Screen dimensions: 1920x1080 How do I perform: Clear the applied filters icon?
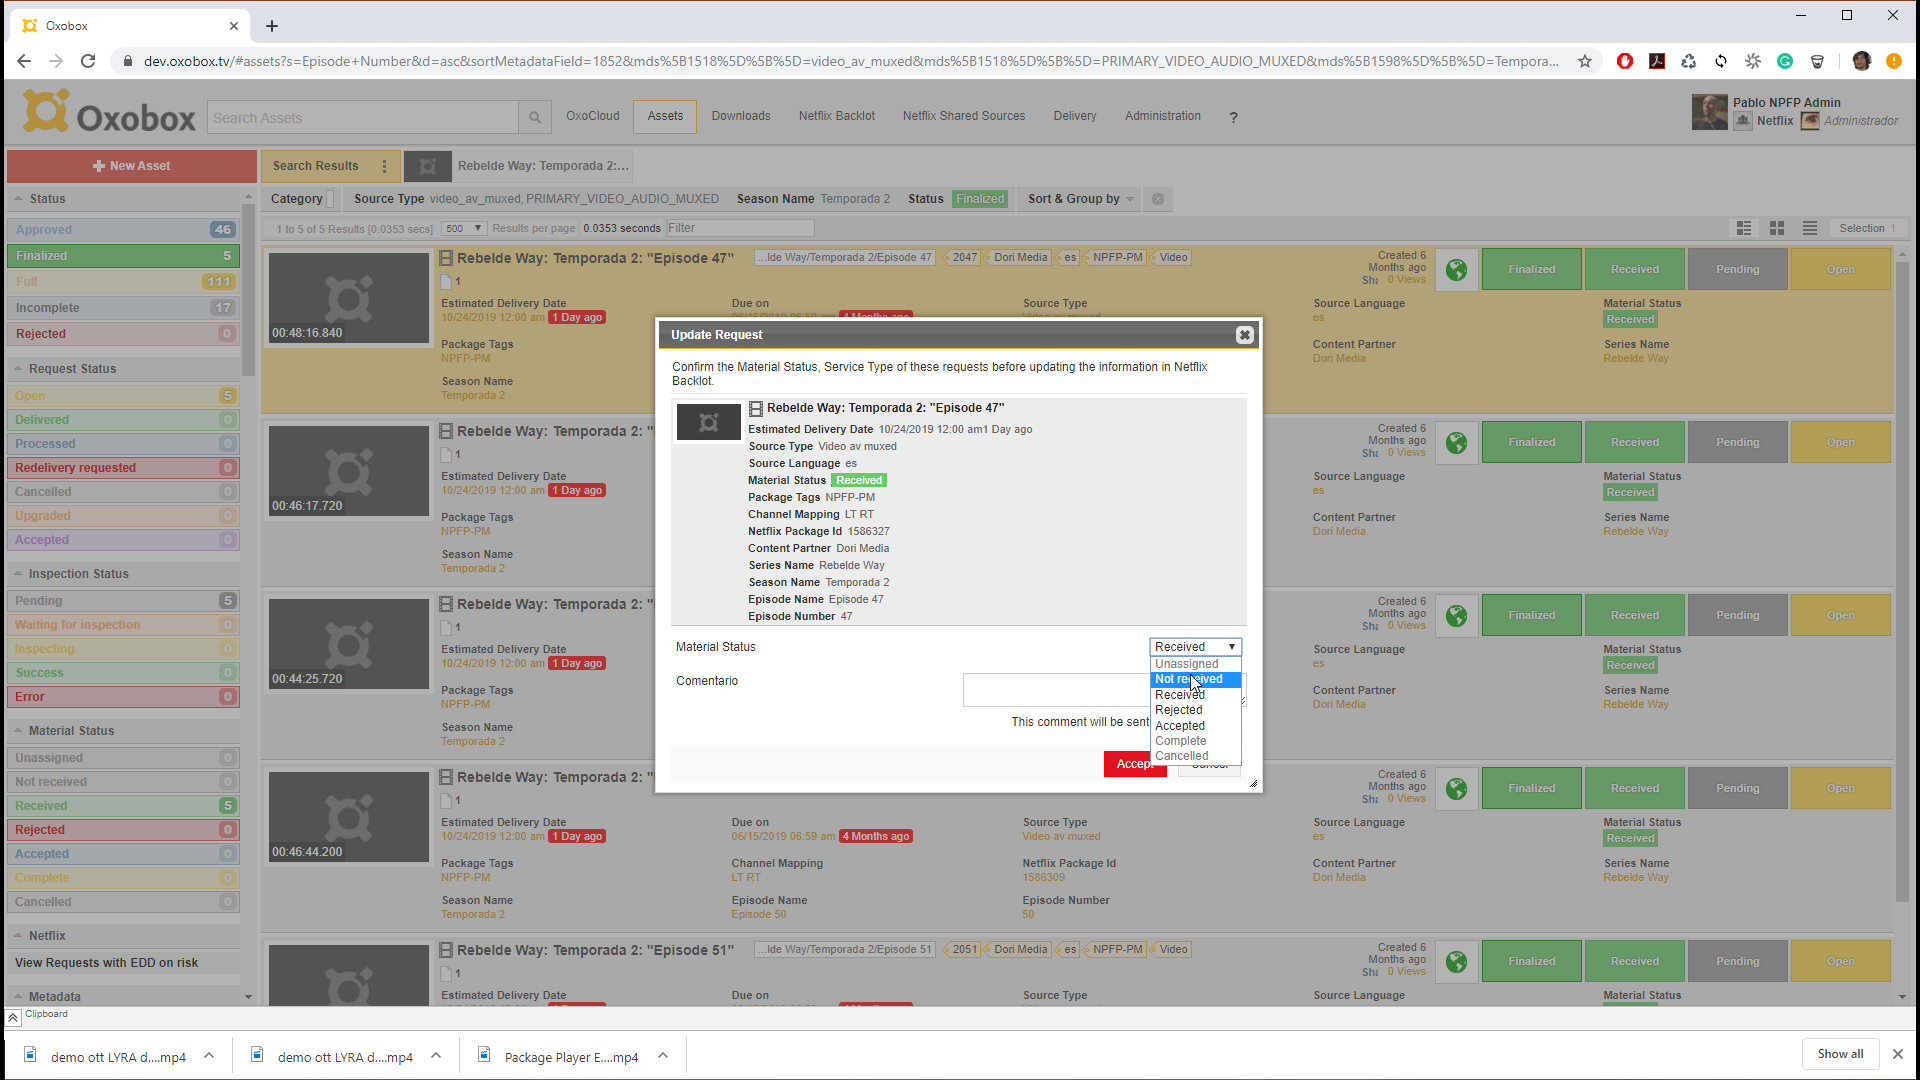click(x=1157, y=199)
